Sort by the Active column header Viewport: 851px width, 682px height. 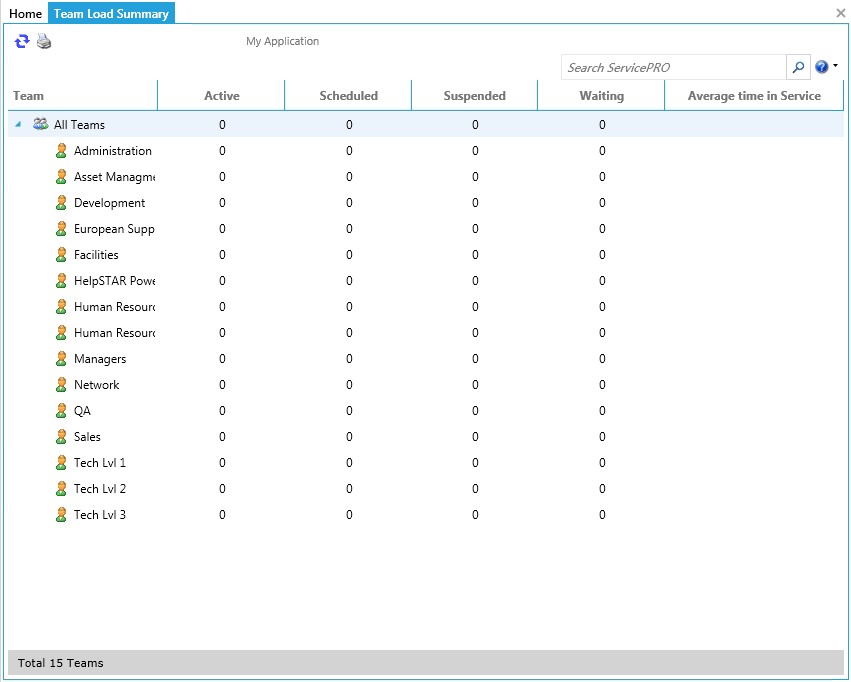[x=221, y=96]
